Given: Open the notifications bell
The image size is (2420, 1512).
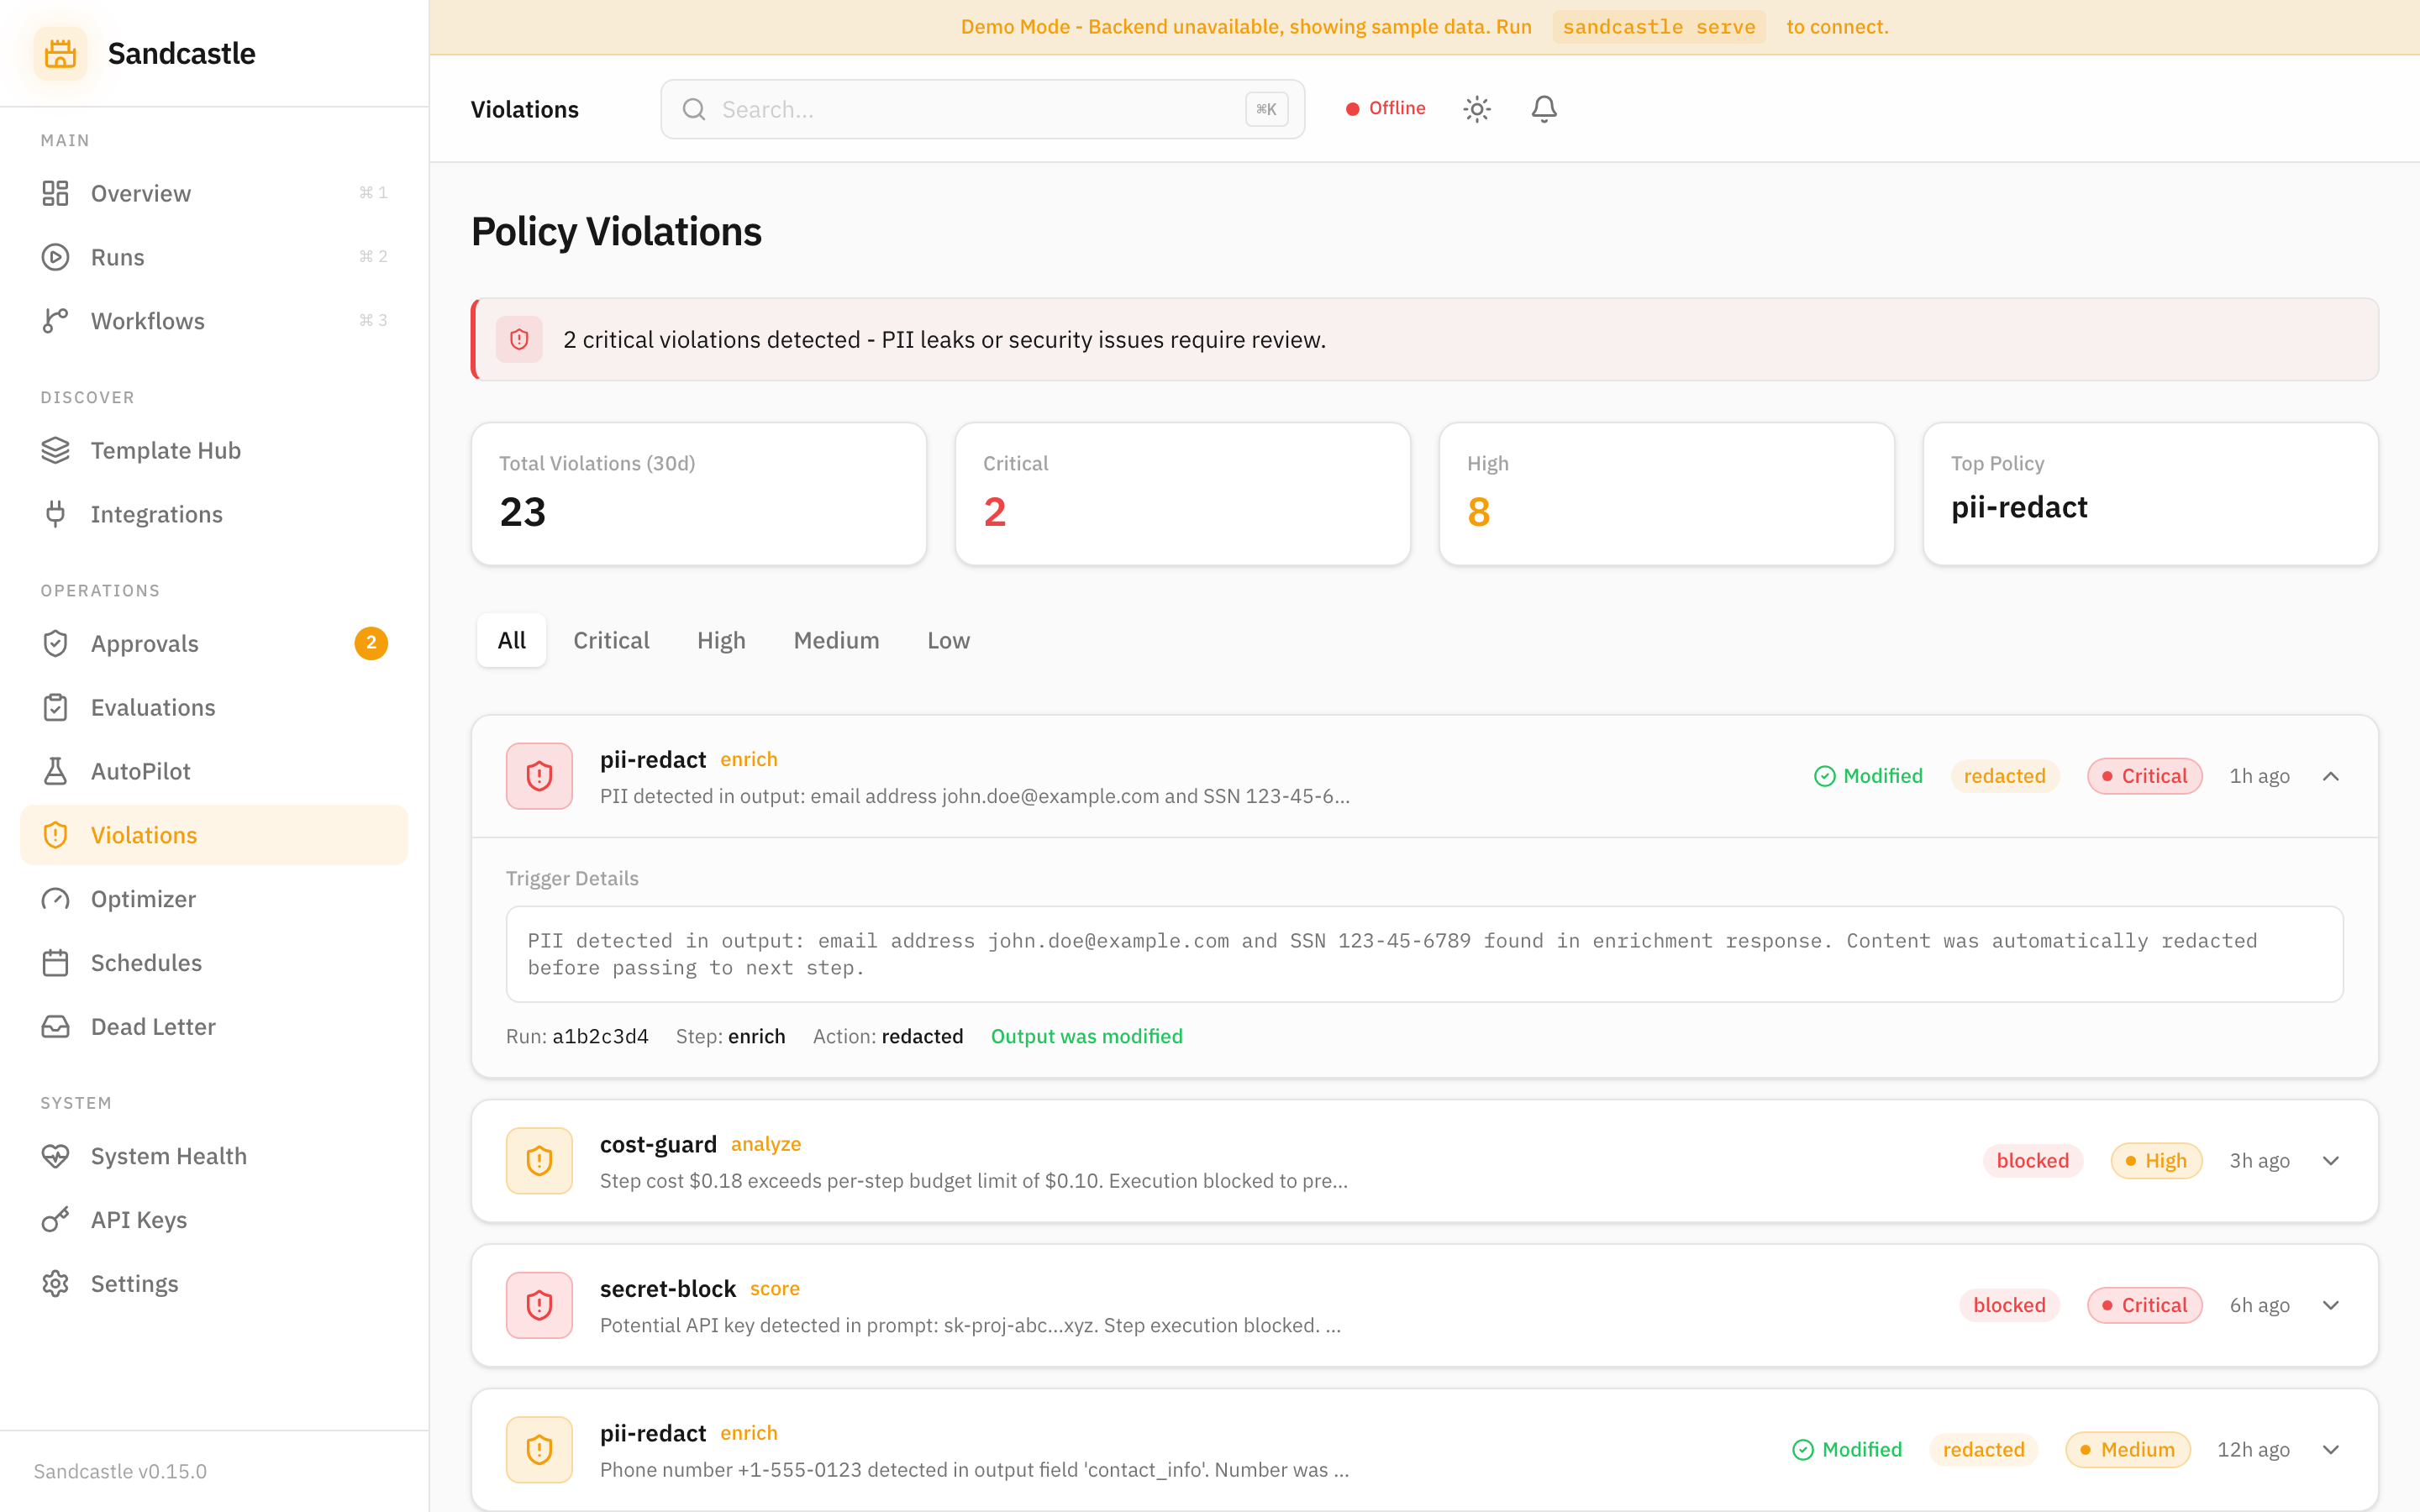Looking at the screenshot, I should point(1543,108).
